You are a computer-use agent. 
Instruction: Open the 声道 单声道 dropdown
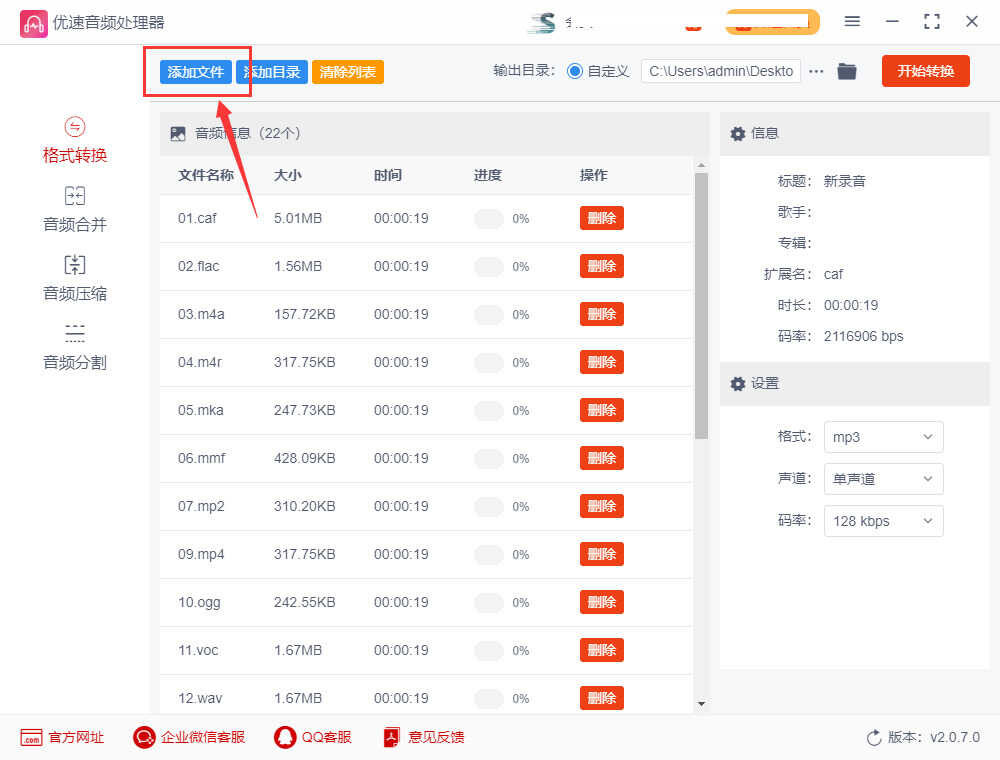click(x=883, y=479)
